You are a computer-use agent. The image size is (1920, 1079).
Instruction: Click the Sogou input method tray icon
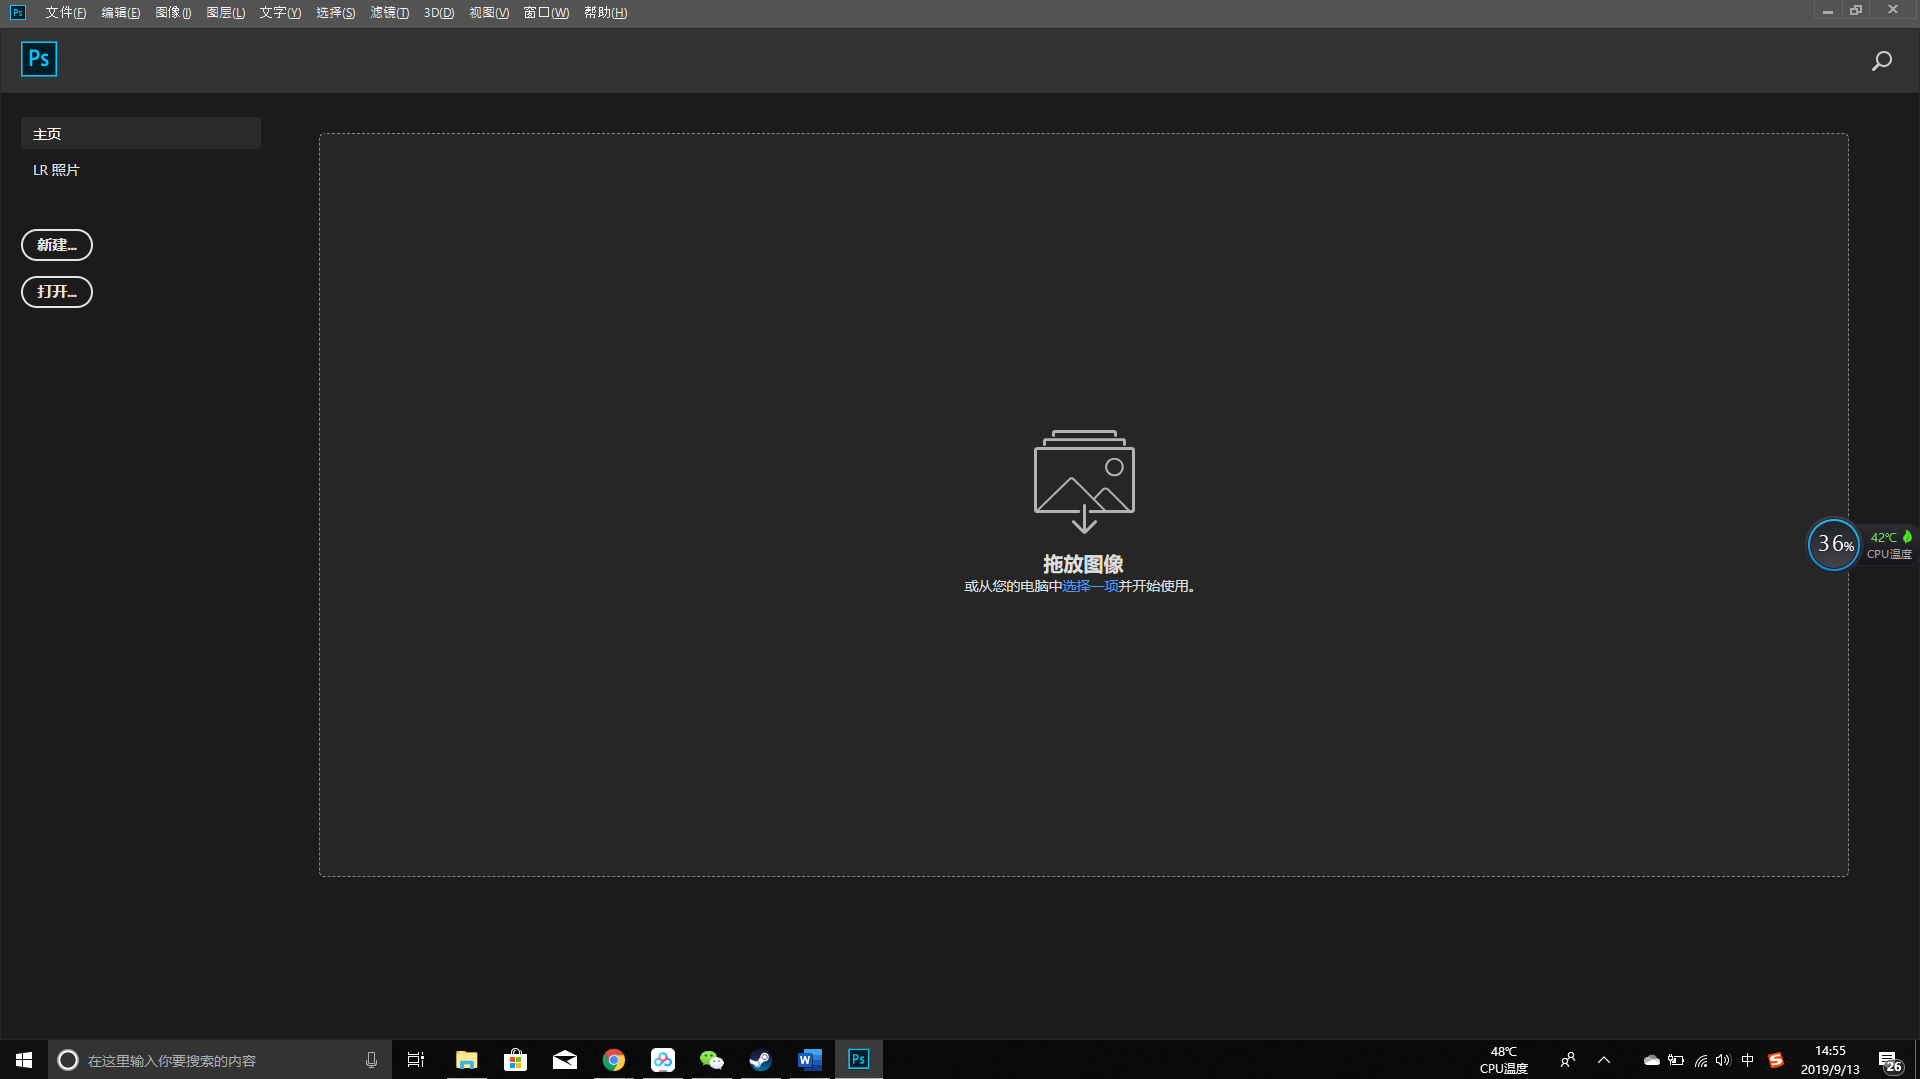pos(1775,1060)
